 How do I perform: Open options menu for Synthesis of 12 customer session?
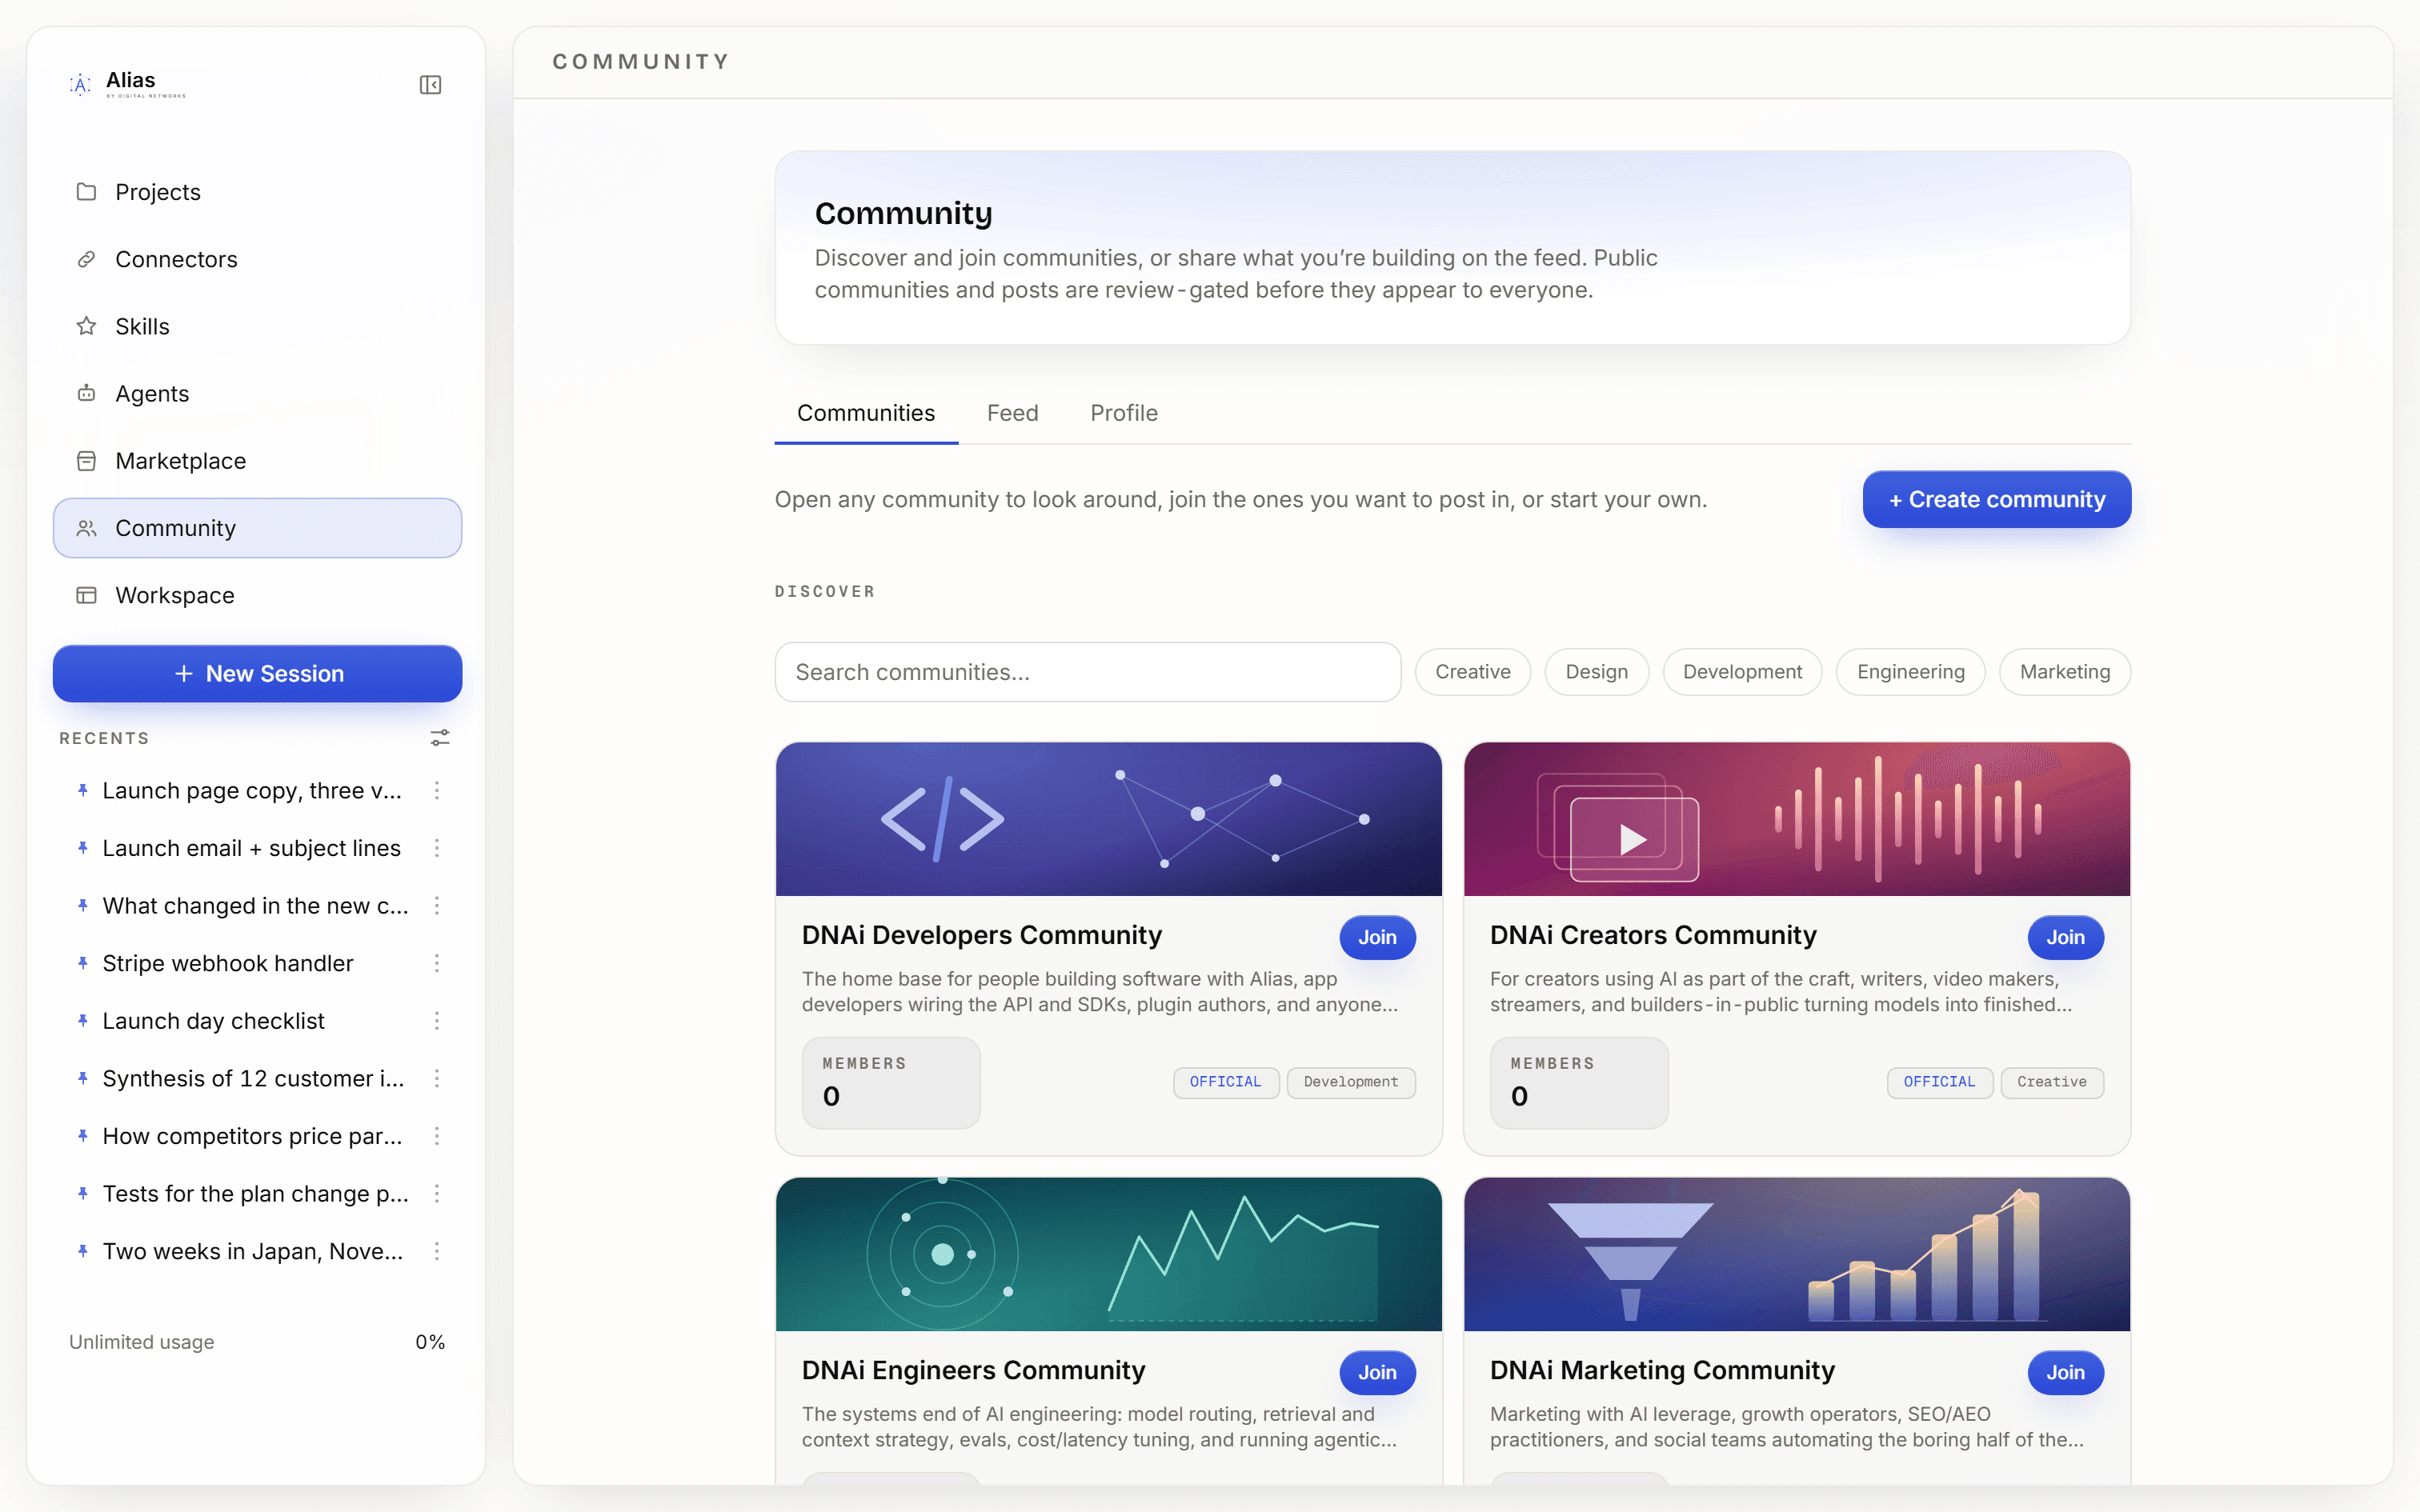(437, 1079)
